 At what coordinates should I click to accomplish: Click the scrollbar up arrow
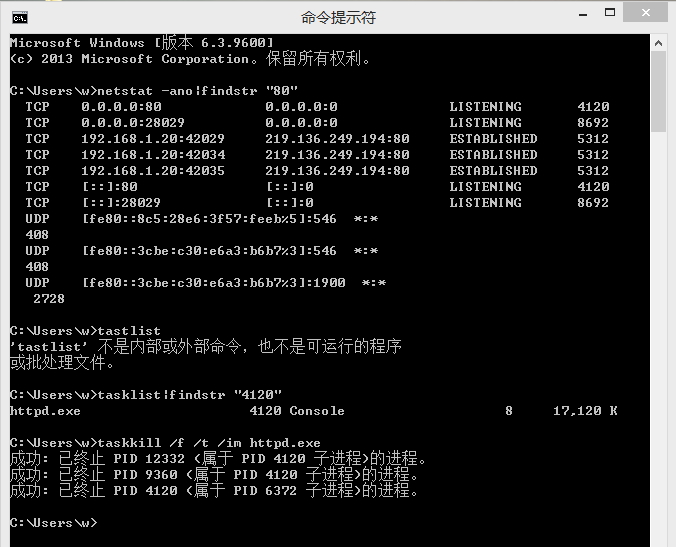(658, 43)
